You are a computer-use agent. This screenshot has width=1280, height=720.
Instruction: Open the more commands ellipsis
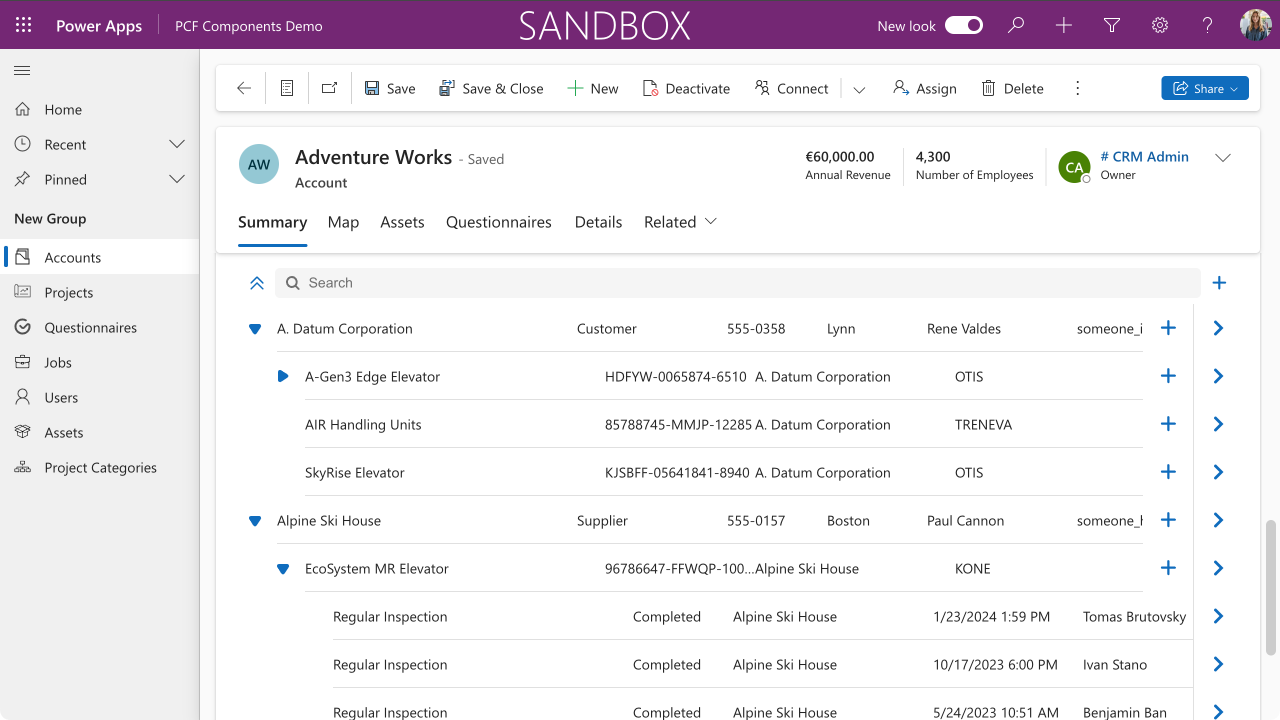point(1077,88)
